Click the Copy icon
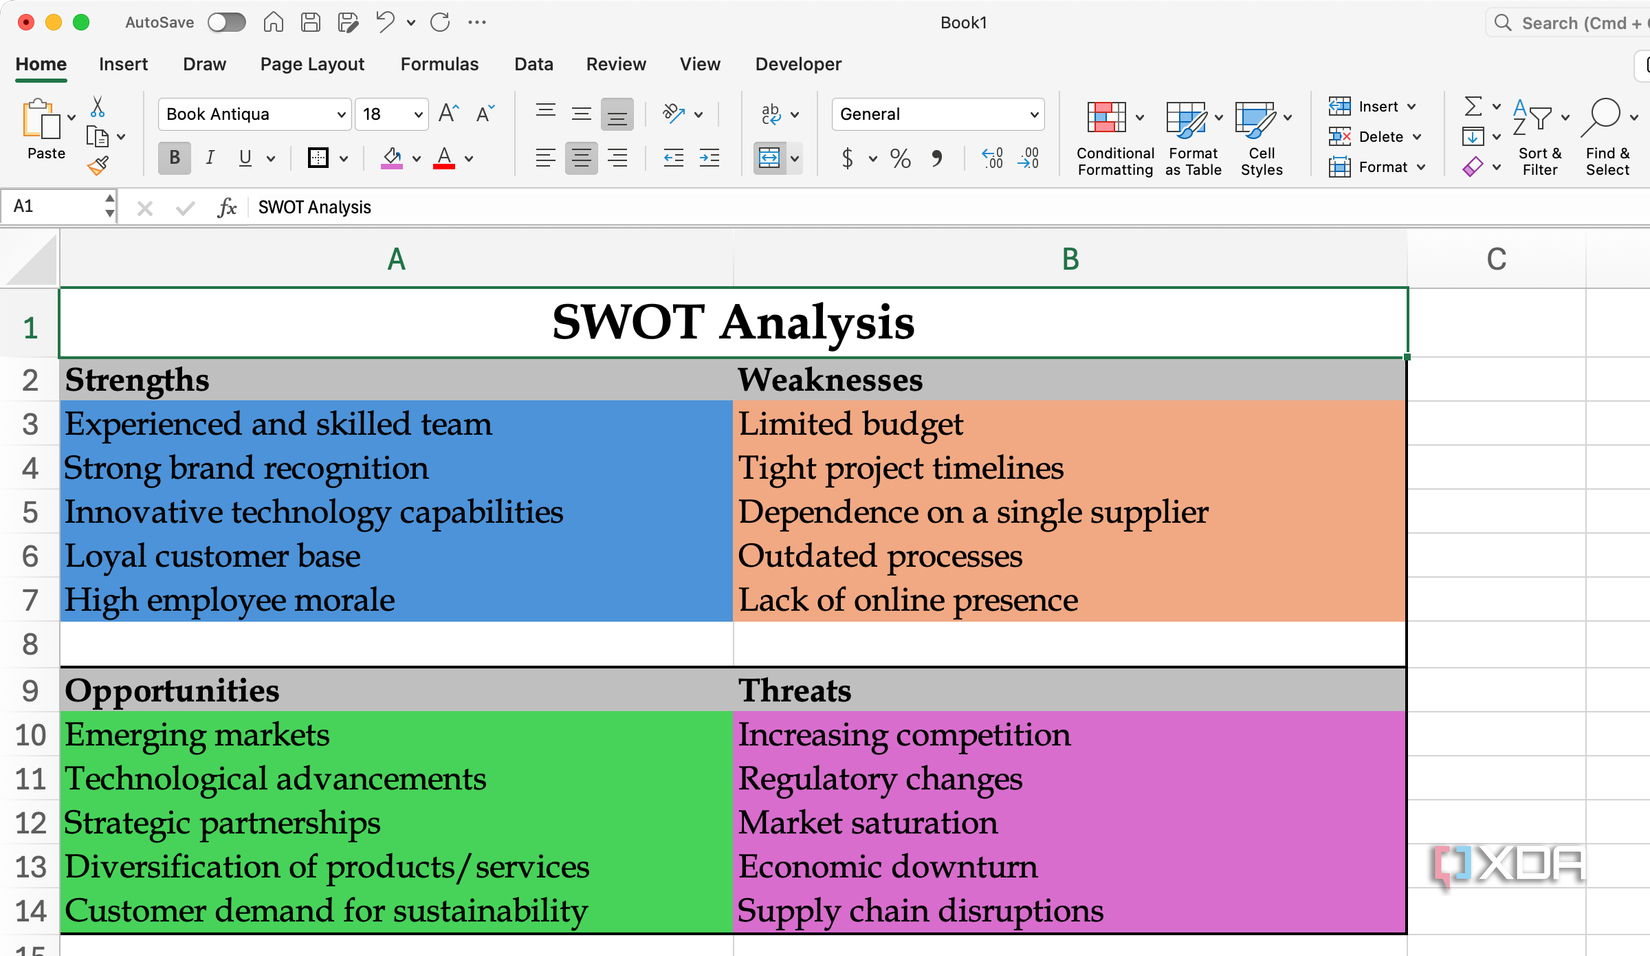The width and height of the screenshot is (1650, 956). 98,137
